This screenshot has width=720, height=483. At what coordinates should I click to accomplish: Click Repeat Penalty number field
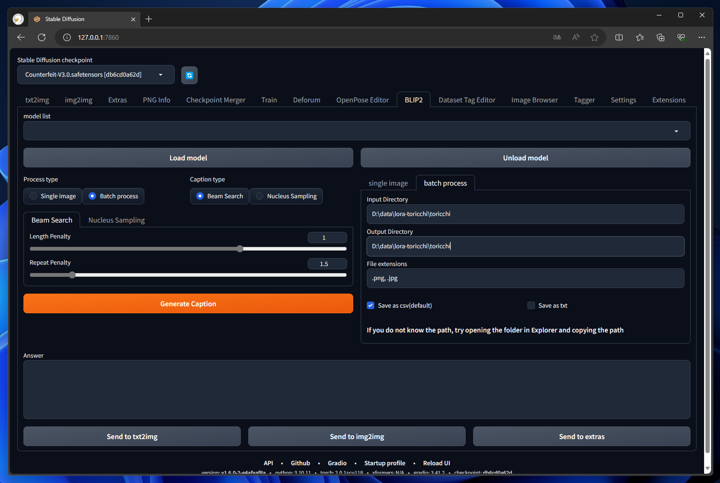[327, 264]
